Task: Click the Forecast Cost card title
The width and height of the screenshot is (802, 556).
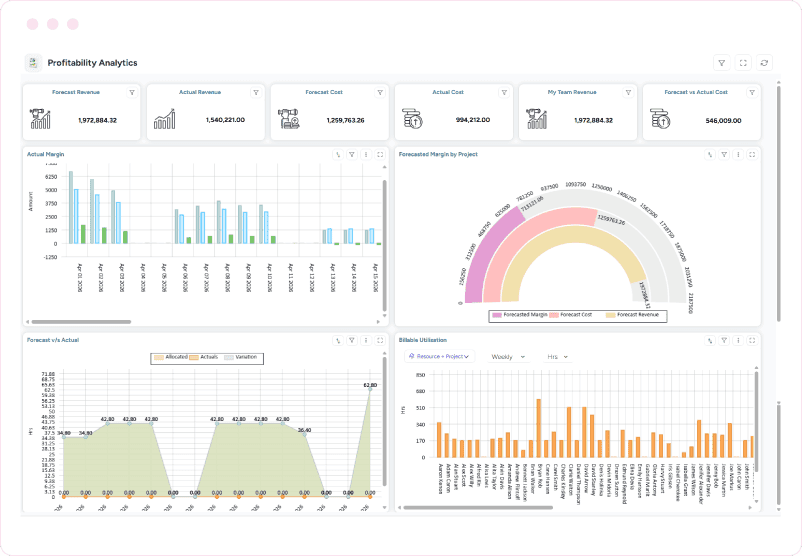Action: [x=324, y=93]
